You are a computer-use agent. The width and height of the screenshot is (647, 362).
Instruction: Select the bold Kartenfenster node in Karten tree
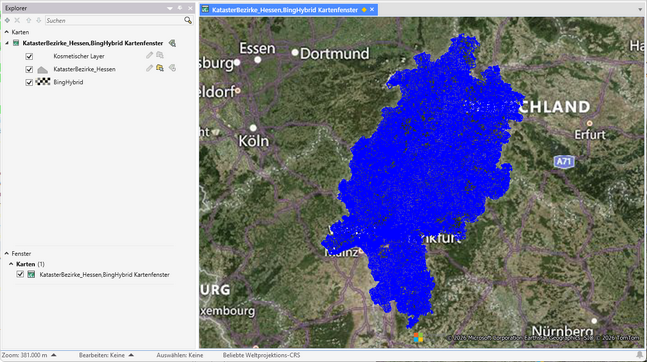point(93,43)
